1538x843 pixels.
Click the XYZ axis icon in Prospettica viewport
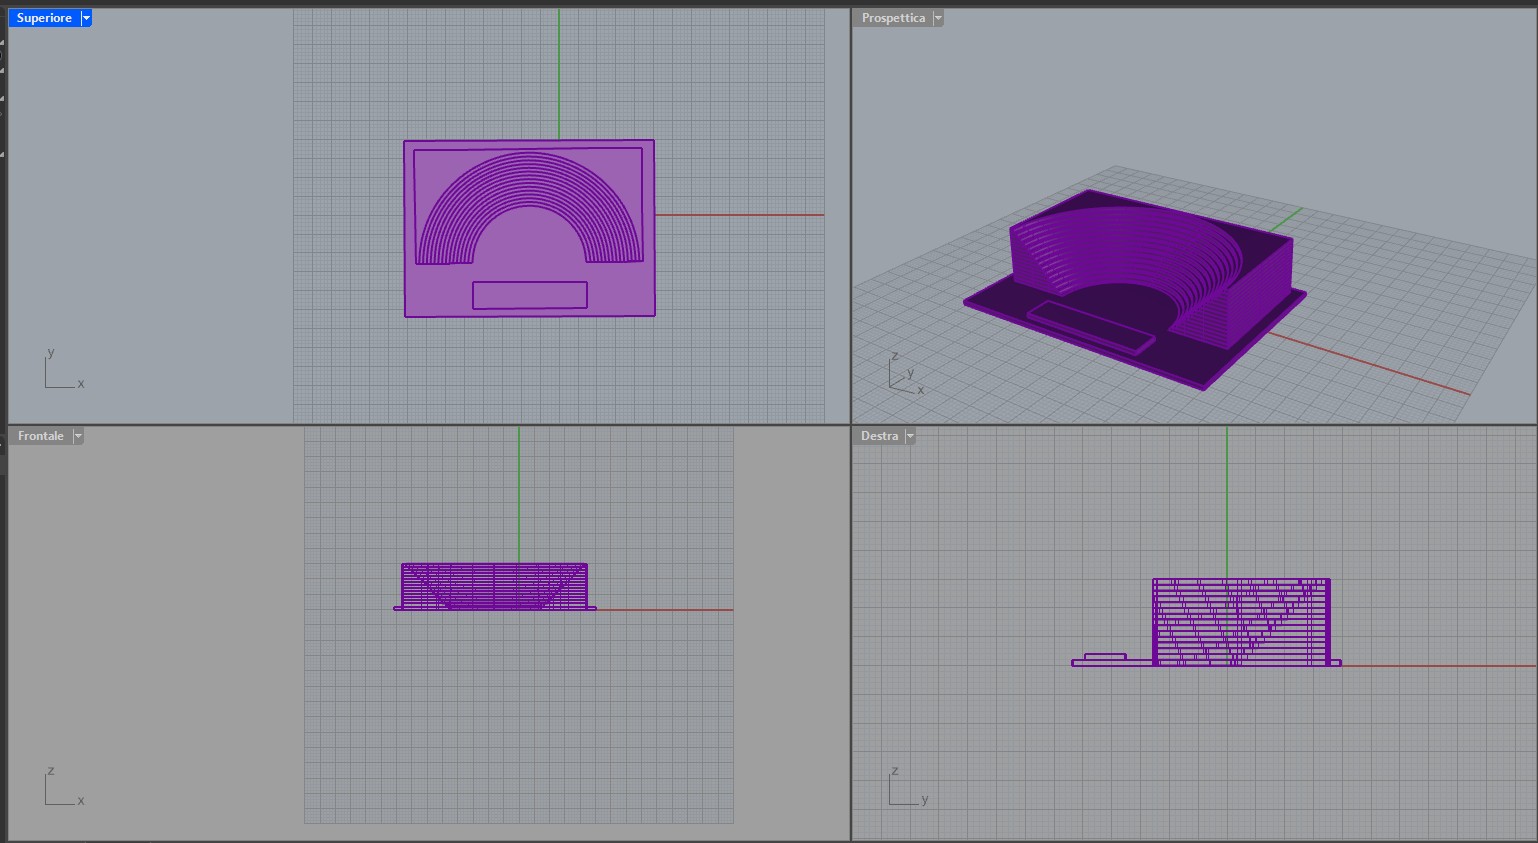click(905, 374)
